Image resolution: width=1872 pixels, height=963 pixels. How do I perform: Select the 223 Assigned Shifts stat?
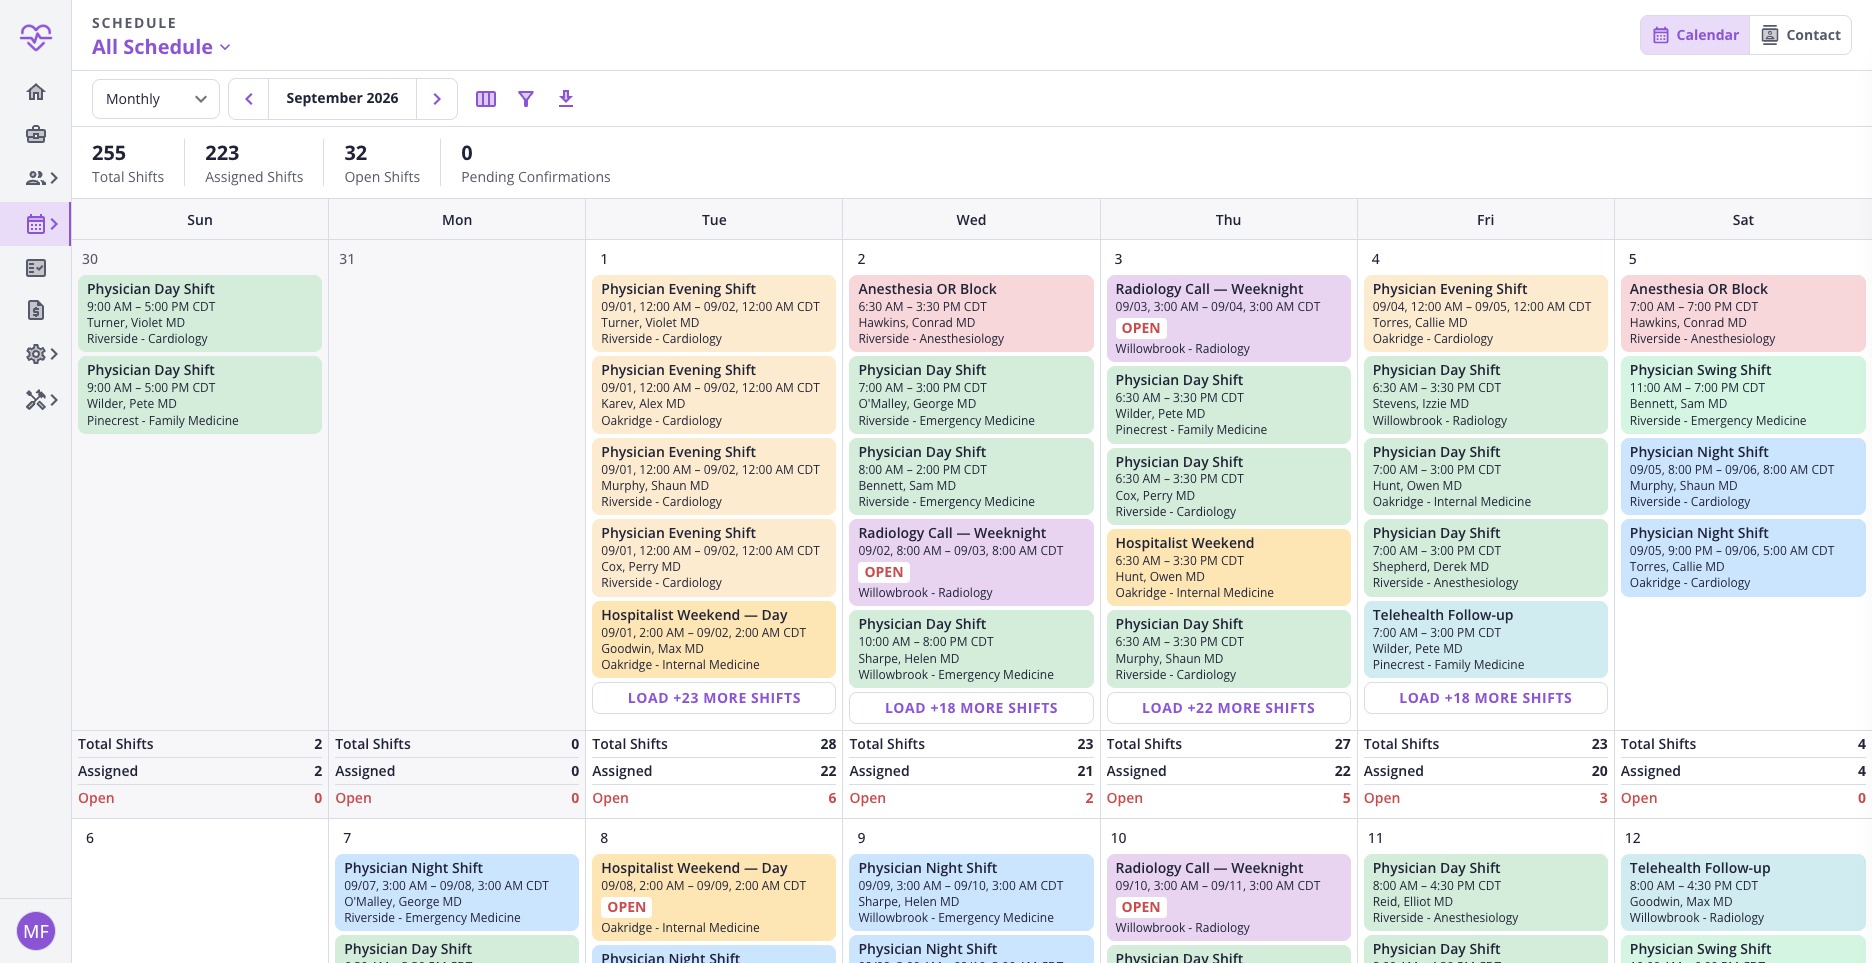[254, 163]
